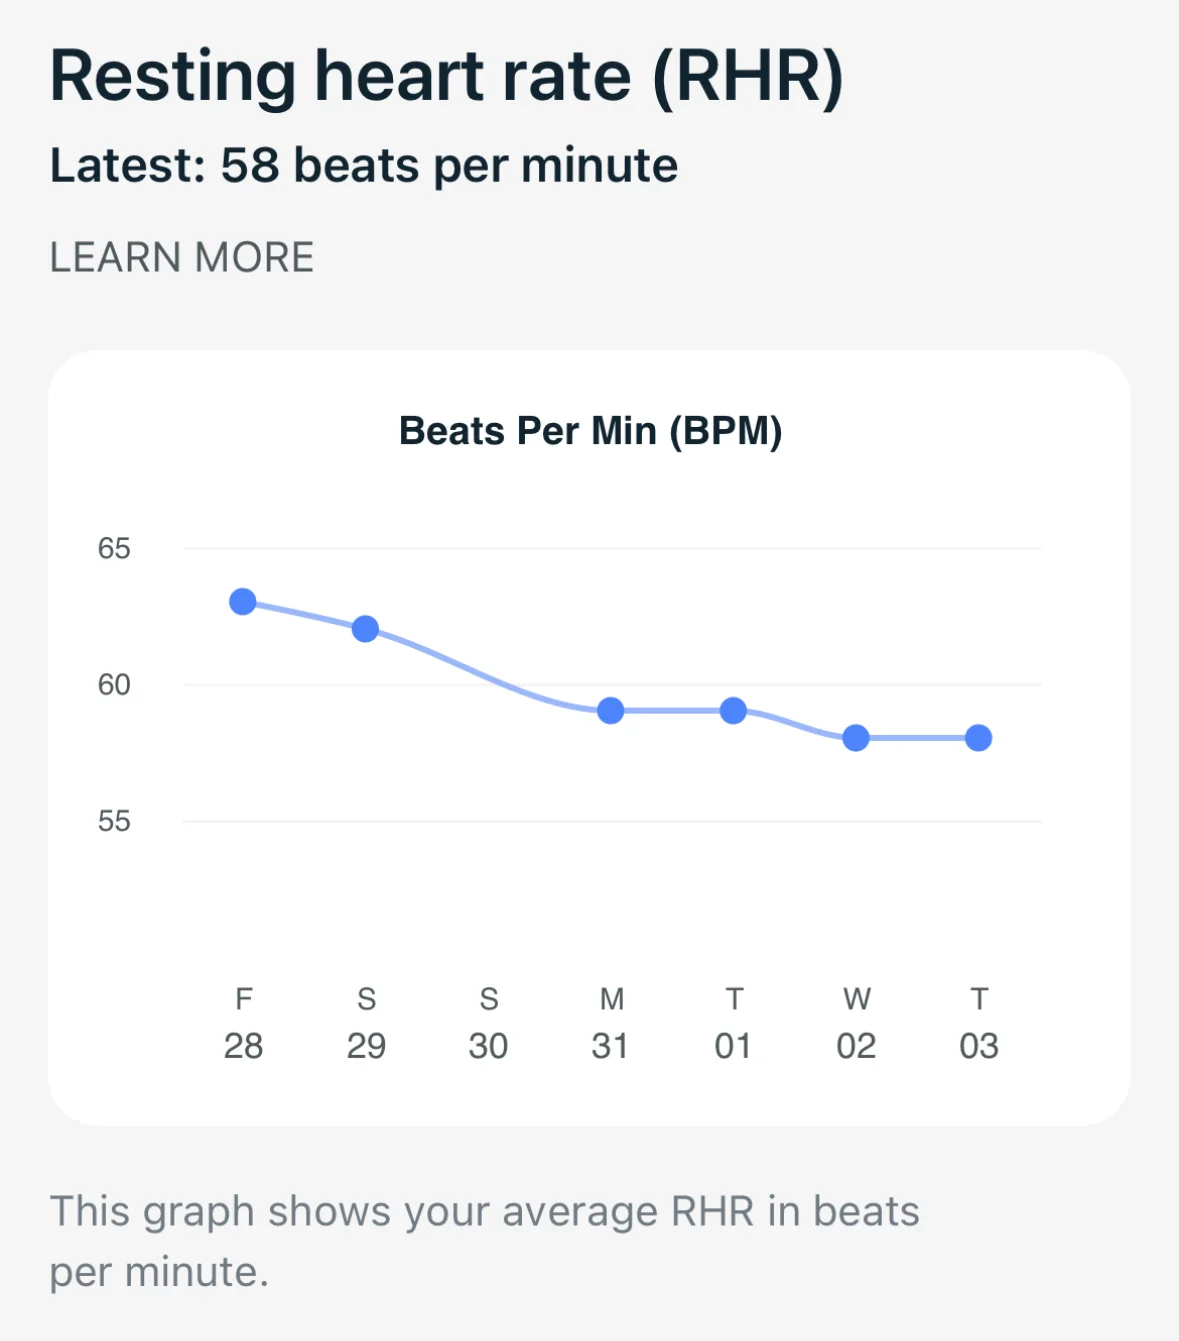Click the T 01 date label
The image size is (1179, 1341).
734,1023
